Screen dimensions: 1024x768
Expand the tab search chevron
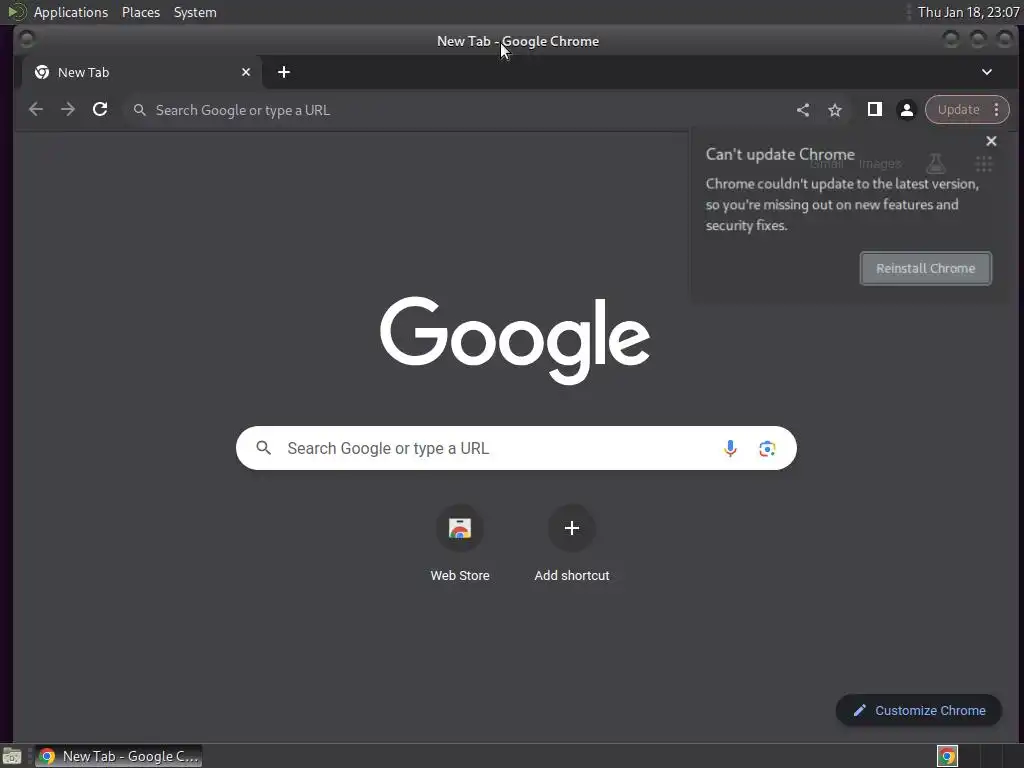coord(987,72)
